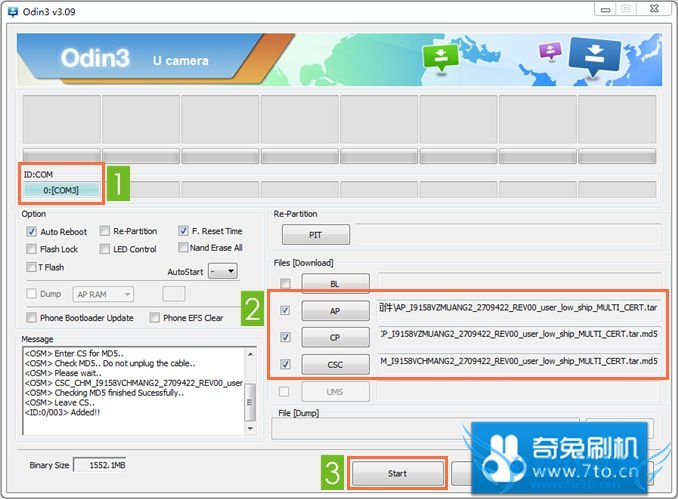Click the CSC file path field
This screenshot has width=678, height=499.
pyautogui.click(x=520, y=362)
